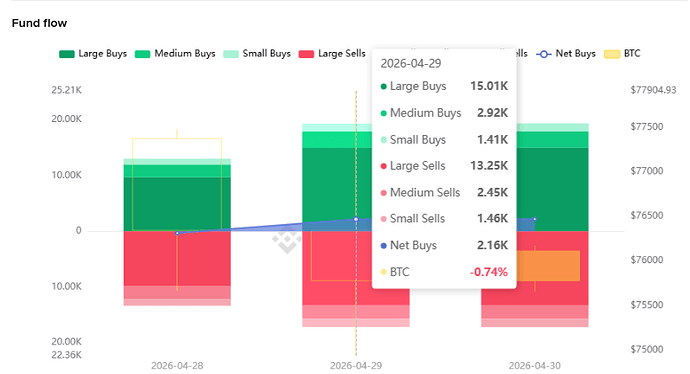The width and height of the screenshot is (690, 374).
Task: Toggle BTC legend entry
Action: tap(622, 54)
